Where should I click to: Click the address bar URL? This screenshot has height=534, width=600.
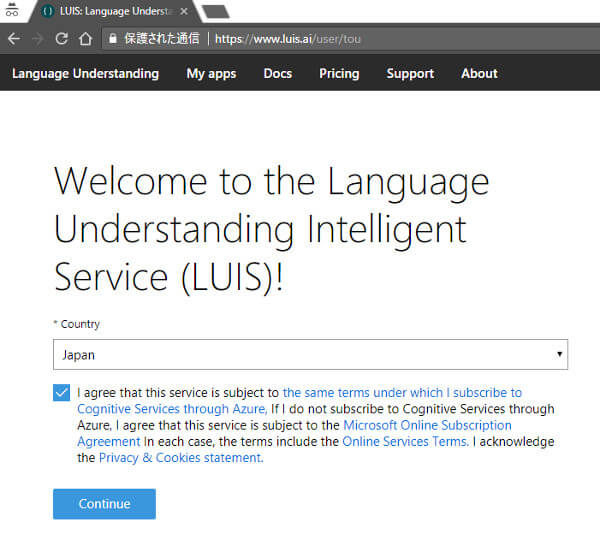click(x=288, y=39)
